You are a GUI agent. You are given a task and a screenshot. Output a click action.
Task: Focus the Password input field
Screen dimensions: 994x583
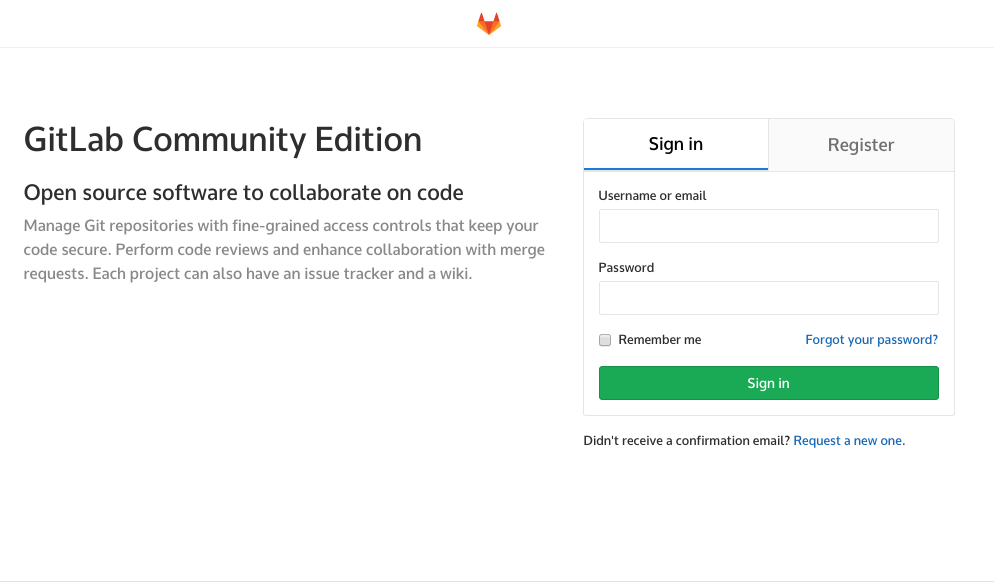click(x=768, y=298)
